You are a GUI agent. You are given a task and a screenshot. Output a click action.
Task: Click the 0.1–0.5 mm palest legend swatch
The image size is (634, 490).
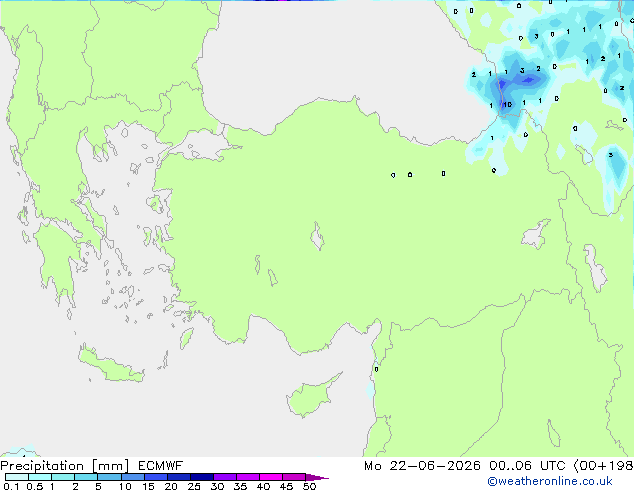click(17, 477)
